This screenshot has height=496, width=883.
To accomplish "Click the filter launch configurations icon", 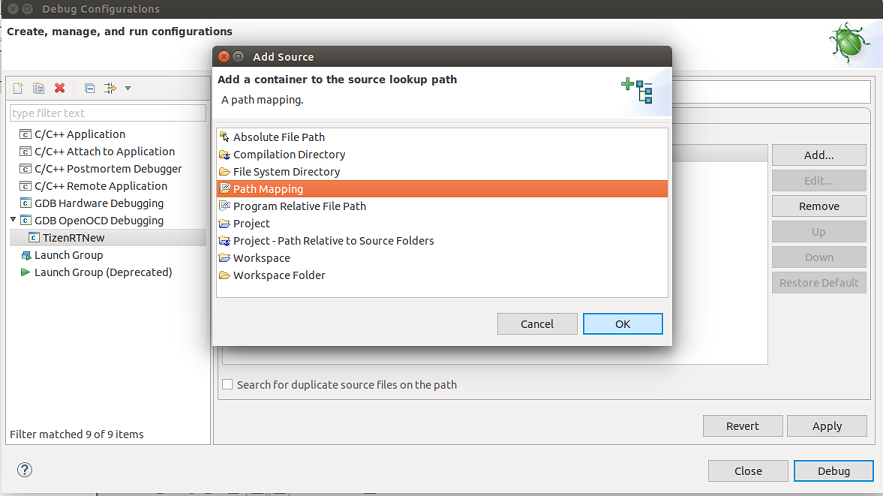I will [110, 88].
